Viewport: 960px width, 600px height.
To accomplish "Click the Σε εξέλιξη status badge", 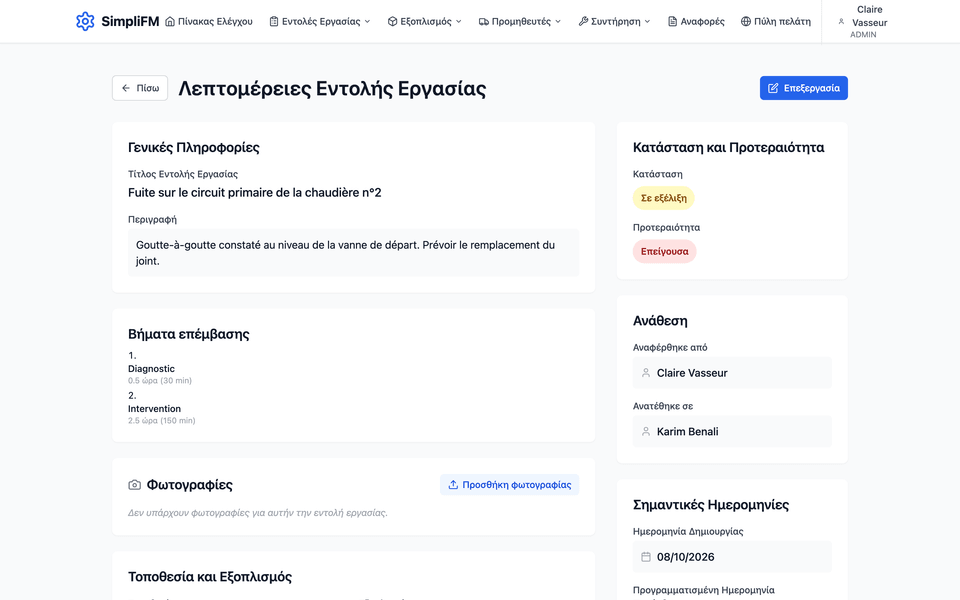I will [x=664, y=198].
